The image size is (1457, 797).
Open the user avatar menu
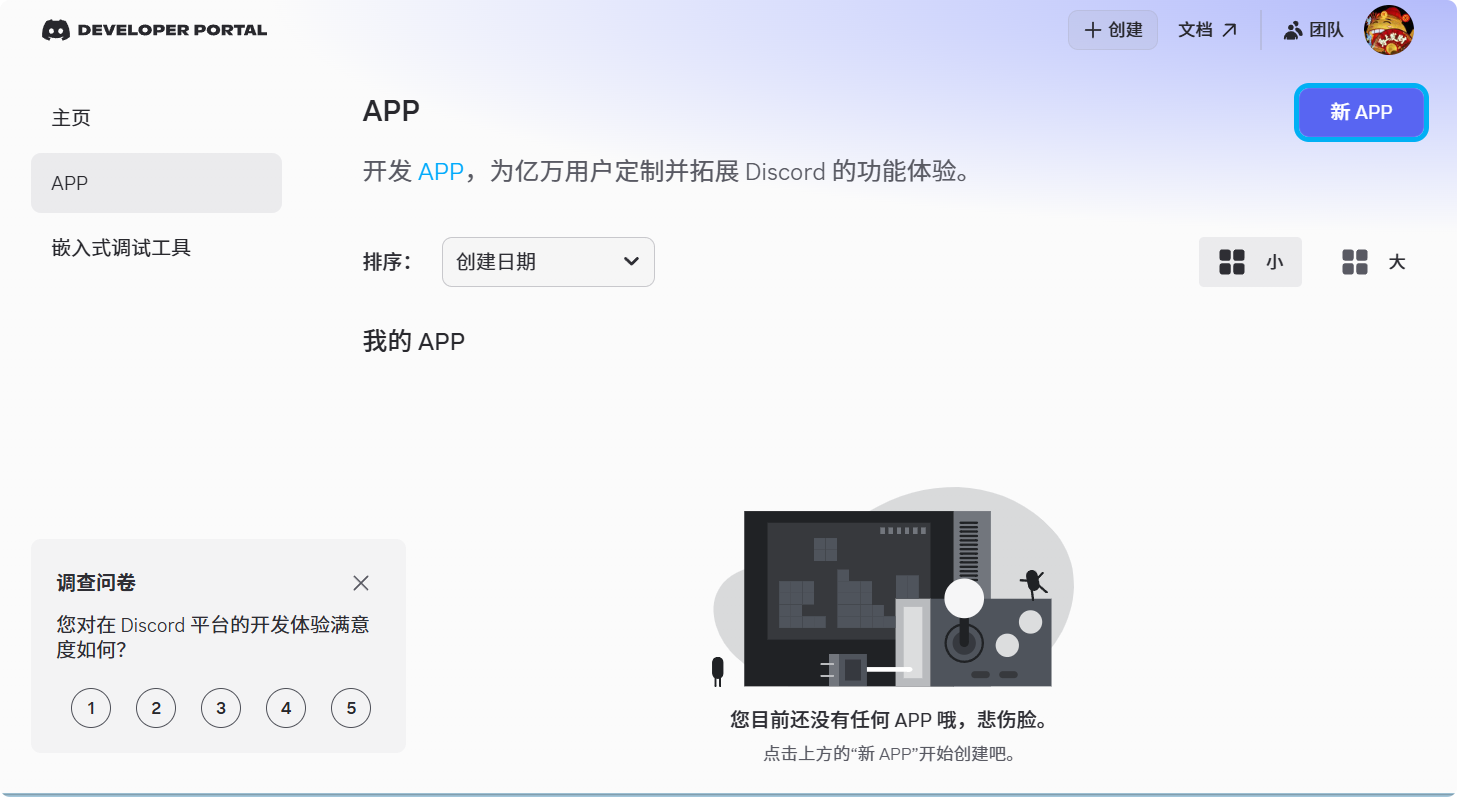1389,30
